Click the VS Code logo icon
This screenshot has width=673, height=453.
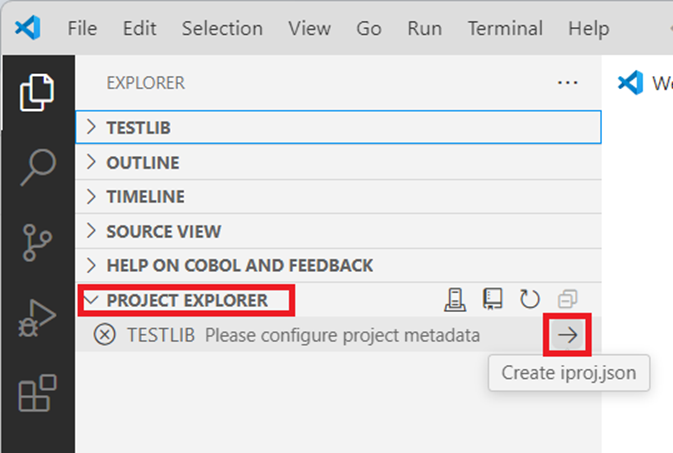29,28
